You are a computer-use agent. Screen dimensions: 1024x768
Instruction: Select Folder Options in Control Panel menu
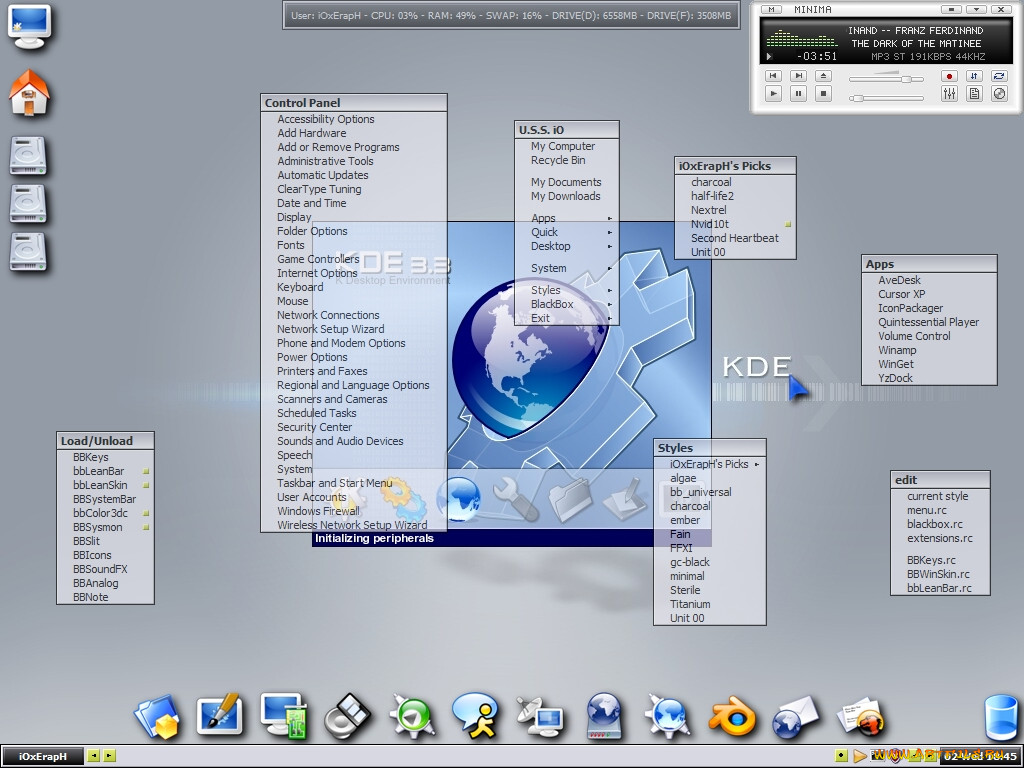353,231
